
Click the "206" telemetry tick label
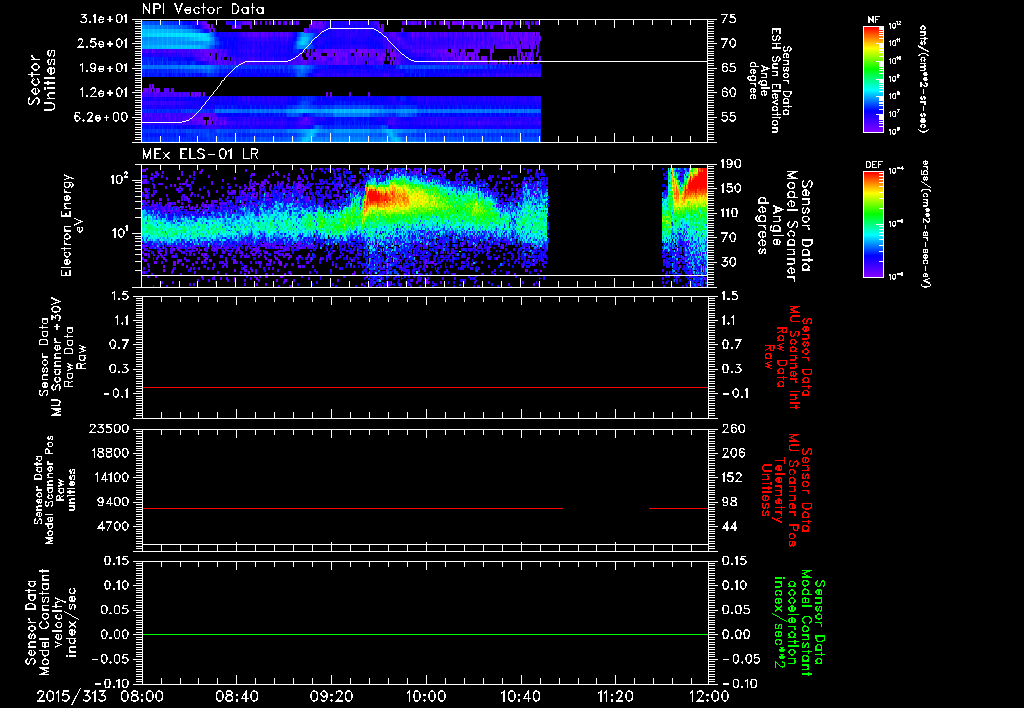coord(733,453)
